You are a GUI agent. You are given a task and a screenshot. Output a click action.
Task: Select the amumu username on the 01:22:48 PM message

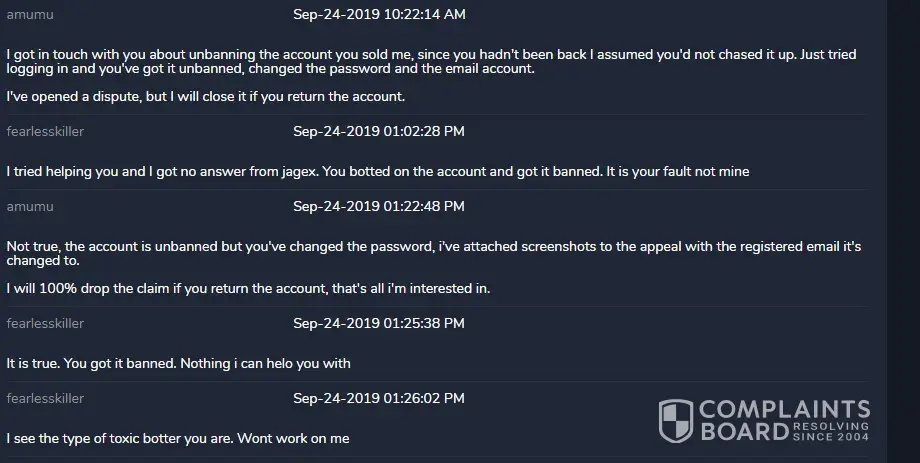30,207
